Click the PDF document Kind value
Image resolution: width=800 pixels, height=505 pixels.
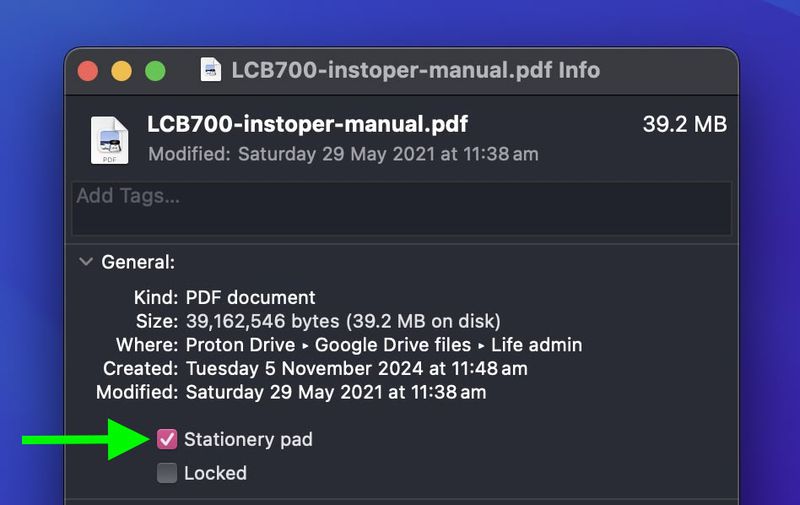[x=250, y=297]
